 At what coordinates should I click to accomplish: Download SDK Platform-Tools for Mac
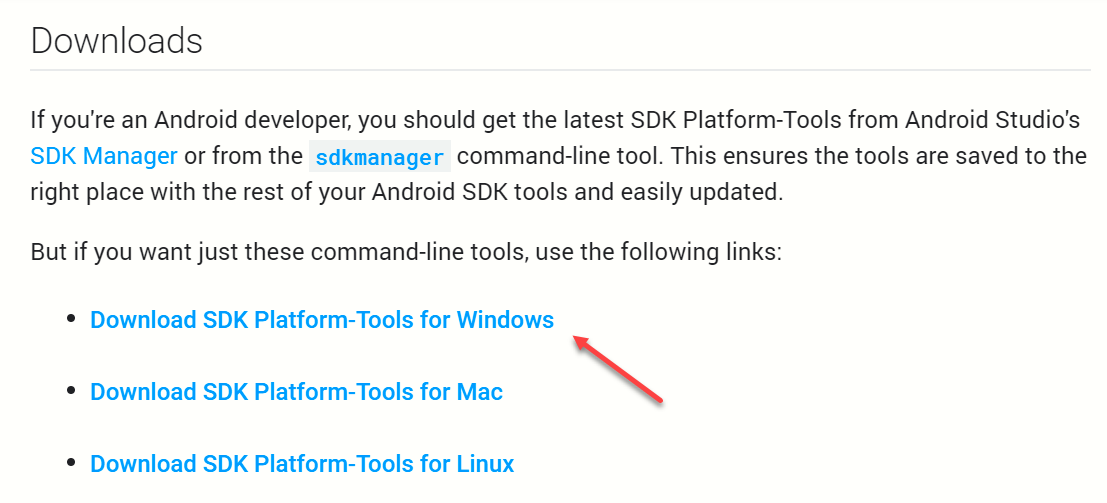[297, 391]
